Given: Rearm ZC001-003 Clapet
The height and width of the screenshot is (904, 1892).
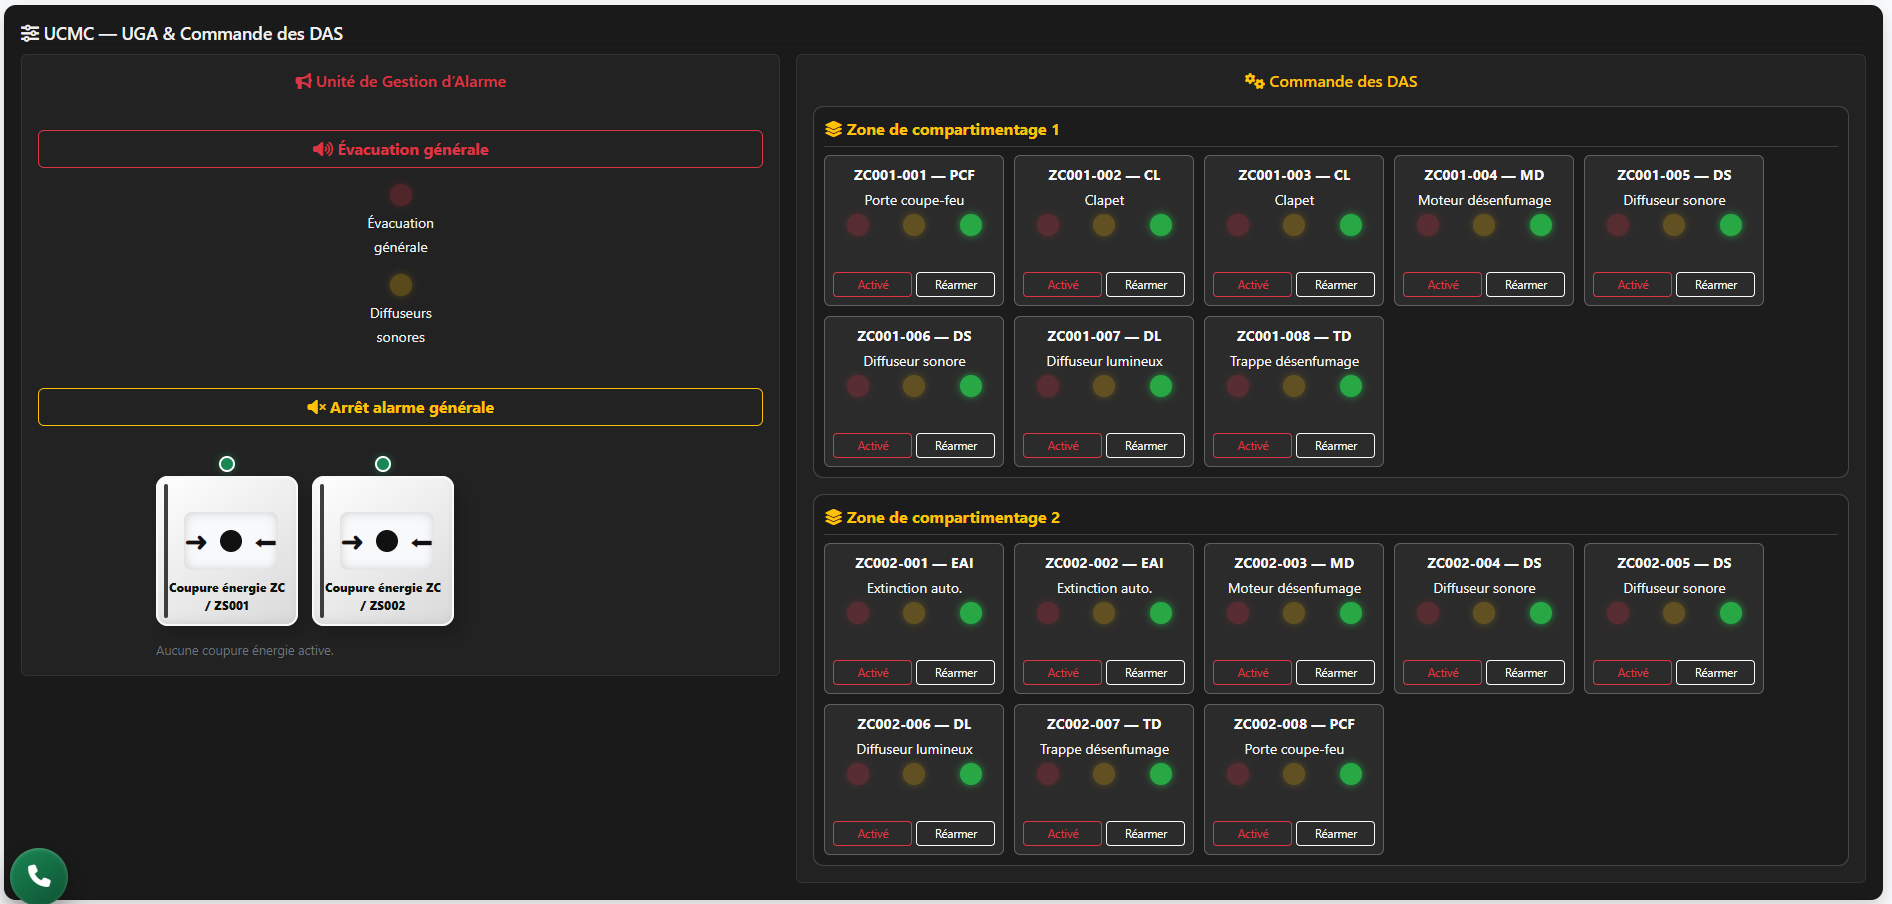Looking at the screenshot, I should [x=1336, y=285].
